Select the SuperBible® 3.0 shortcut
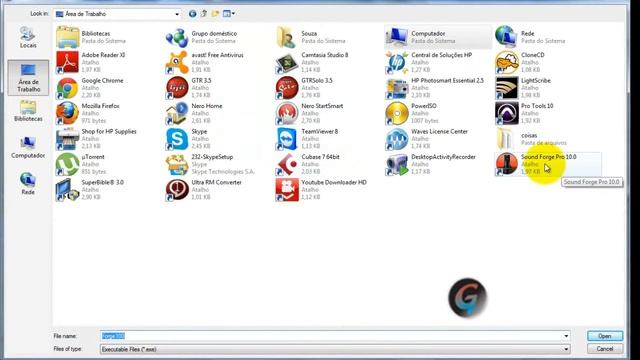640x360 pixels. (x=90, y=190)
